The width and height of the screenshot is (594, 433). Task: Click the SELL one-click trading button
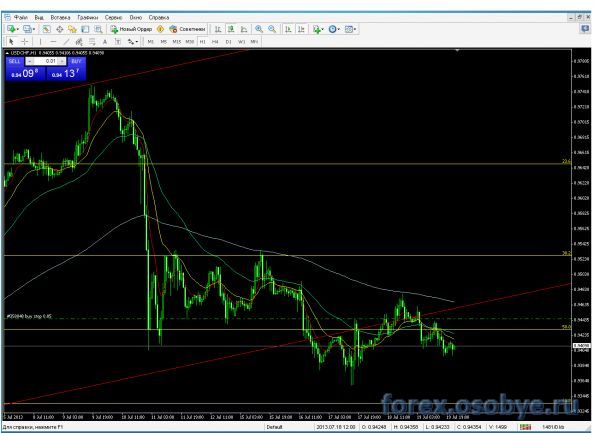tap(15, 61)
